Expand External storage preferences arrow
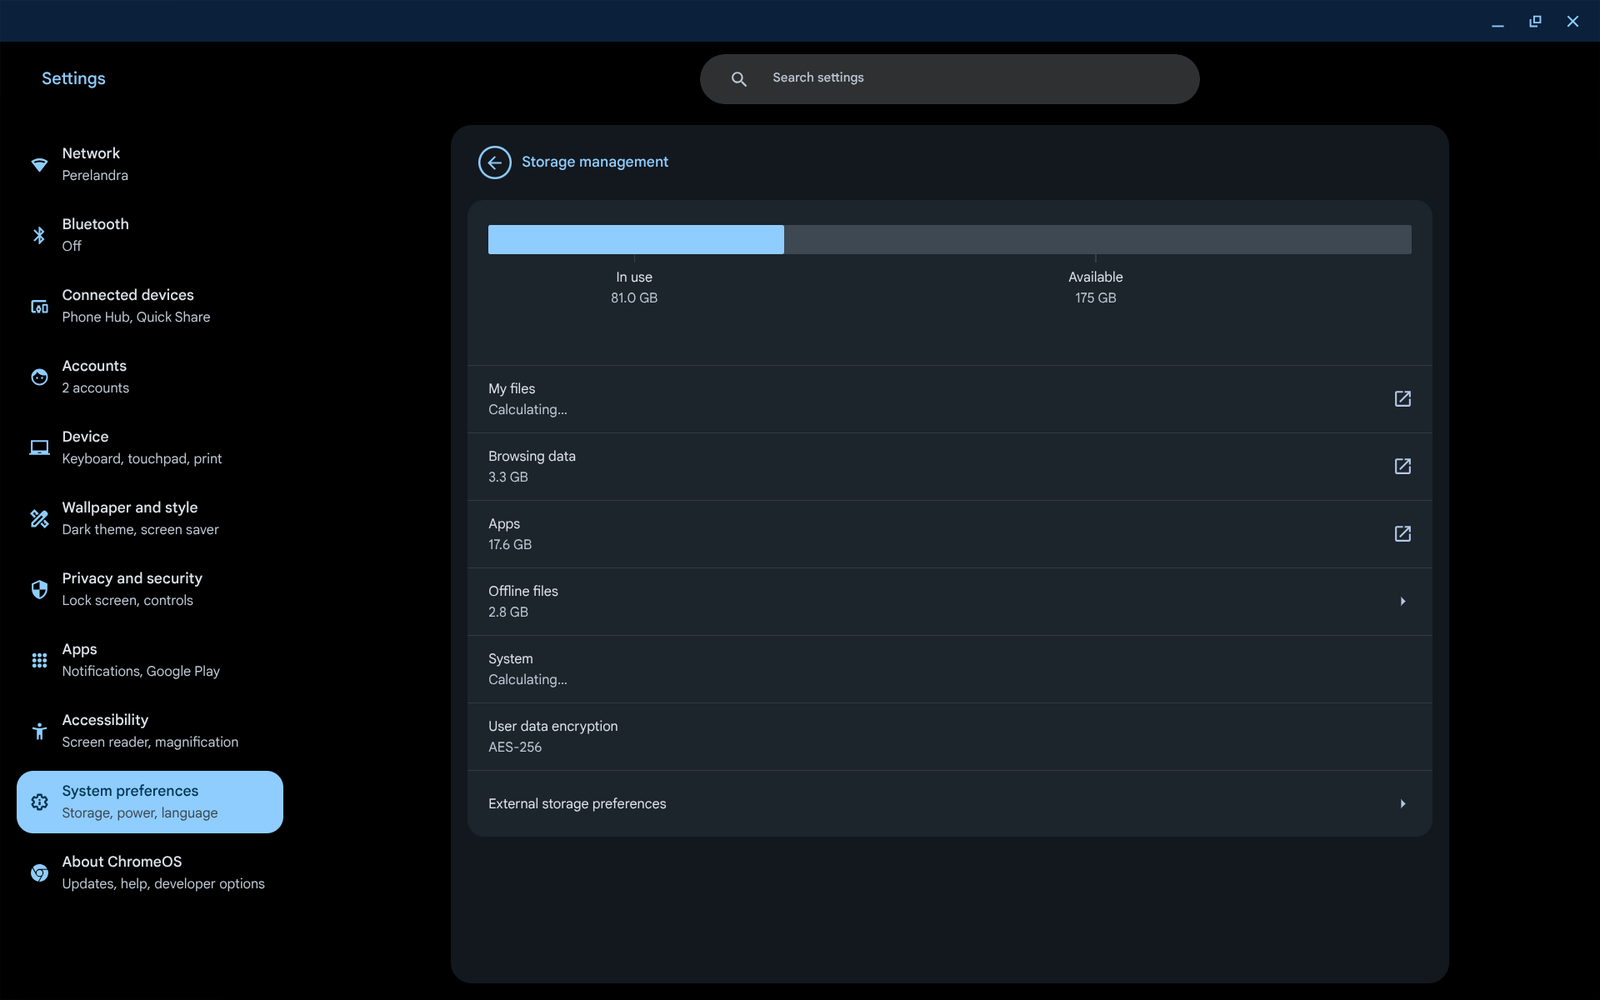This screenshot has height=1000, width=1600. click(1402, 804)
